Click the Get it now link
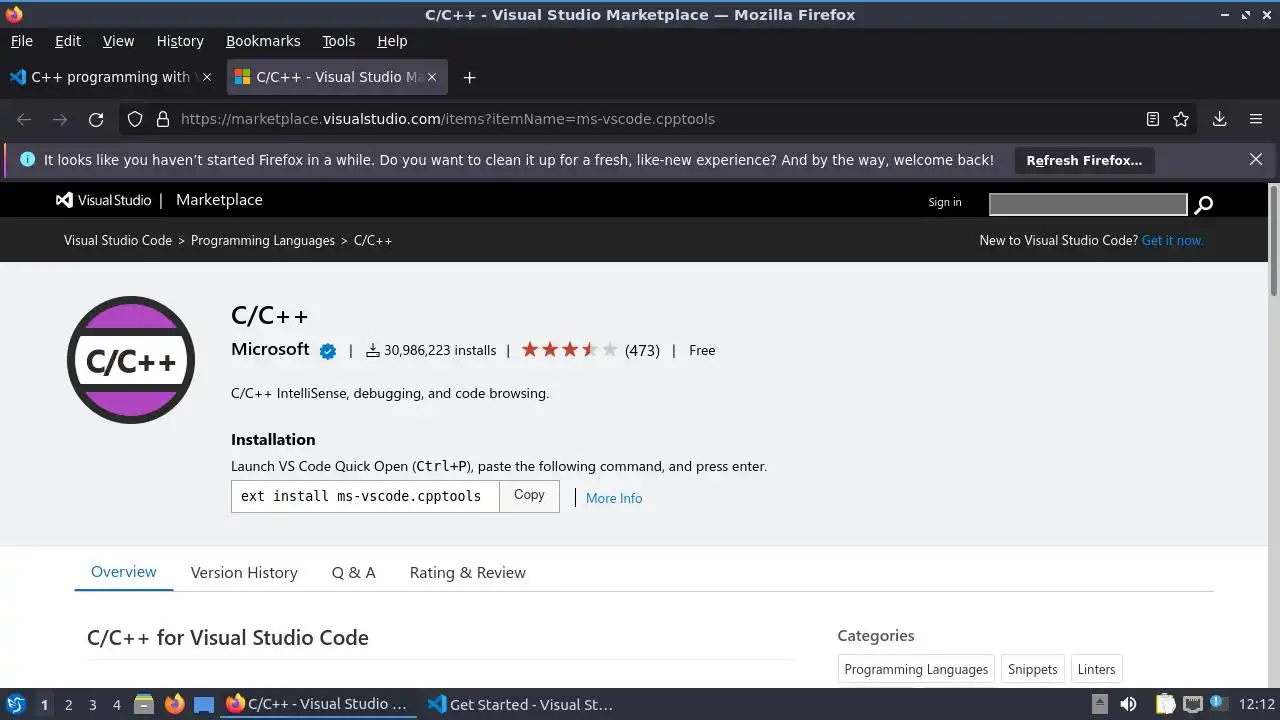This screenshot has width=1280, height=720. pyautogui.click(x=1172, y=241)
